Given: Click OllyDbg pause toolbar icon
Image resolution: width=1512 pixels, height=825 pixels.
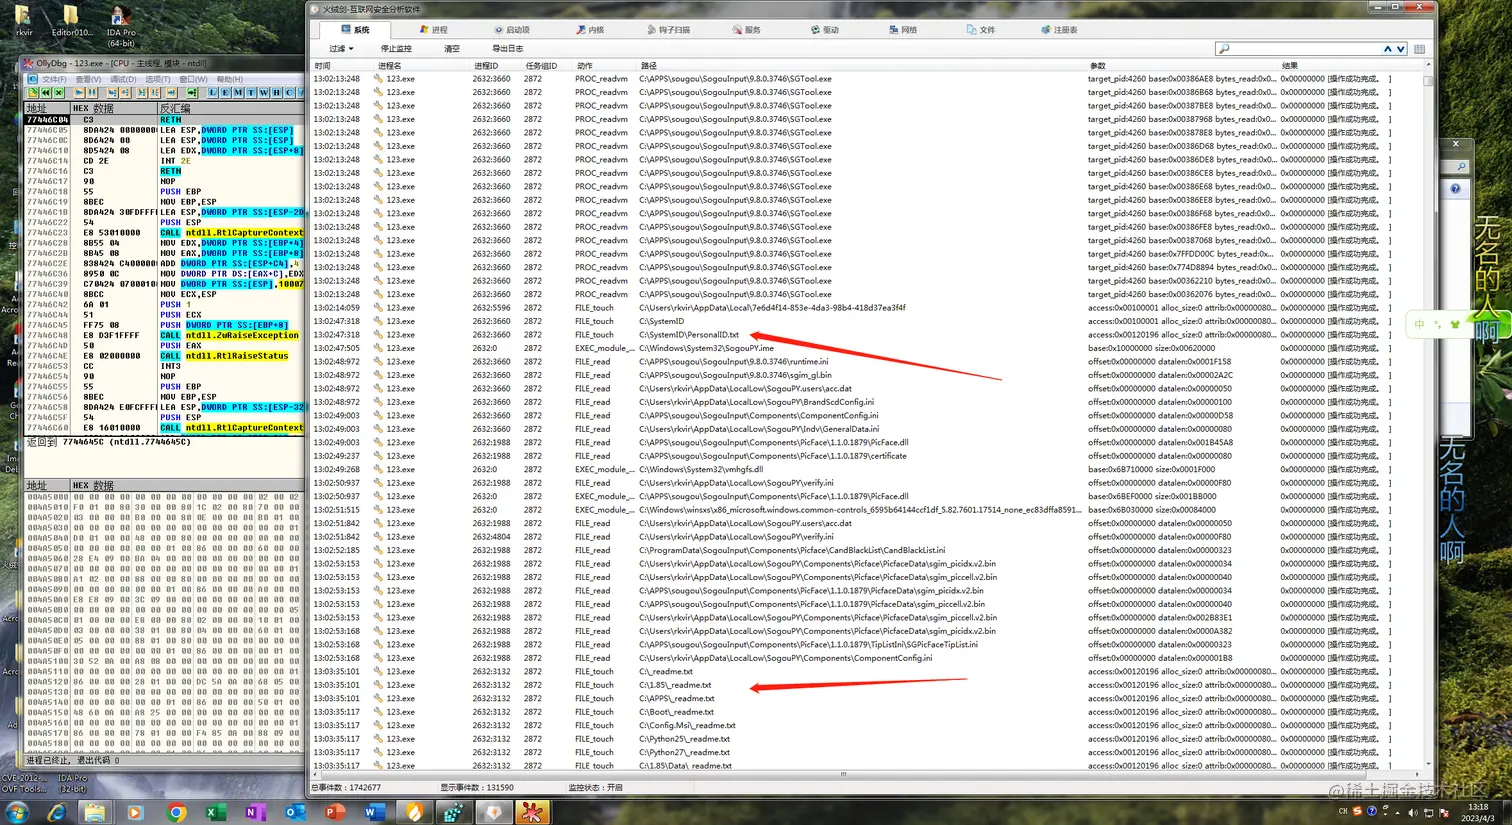Looking at the screenshot, I should pos(92,92).
